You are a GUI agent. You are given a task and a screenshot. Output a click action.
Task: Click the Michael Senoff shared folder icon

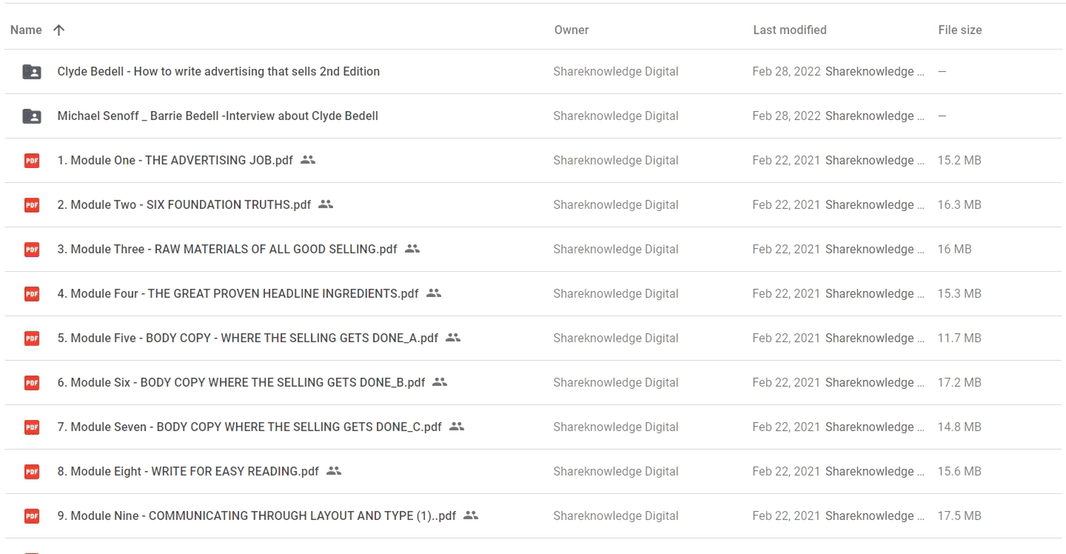coord(32,116)
